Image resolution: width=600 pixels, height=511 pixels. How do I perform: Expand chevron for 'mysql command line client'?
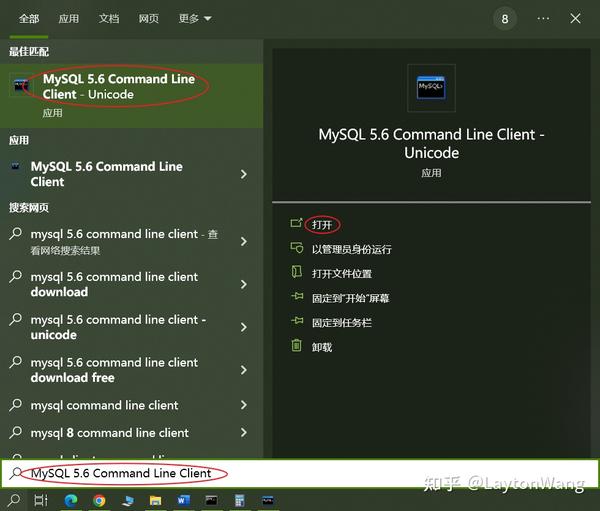click(x=243, y=405)
